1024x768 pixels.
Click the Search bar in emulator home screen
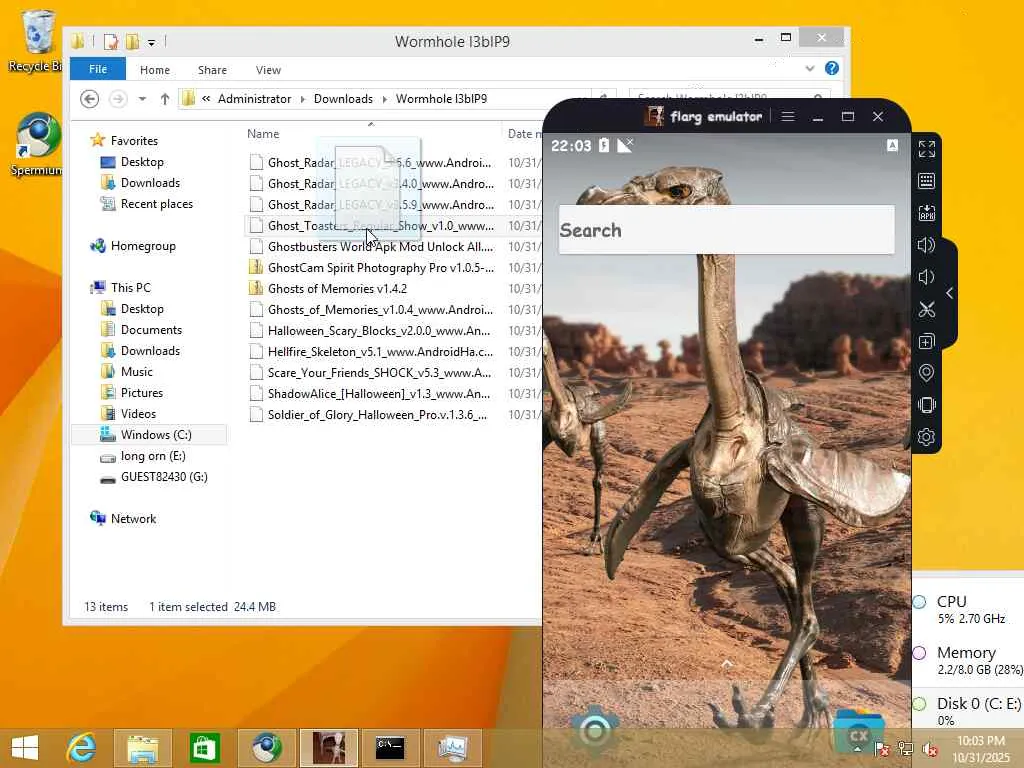pos(726,230)
